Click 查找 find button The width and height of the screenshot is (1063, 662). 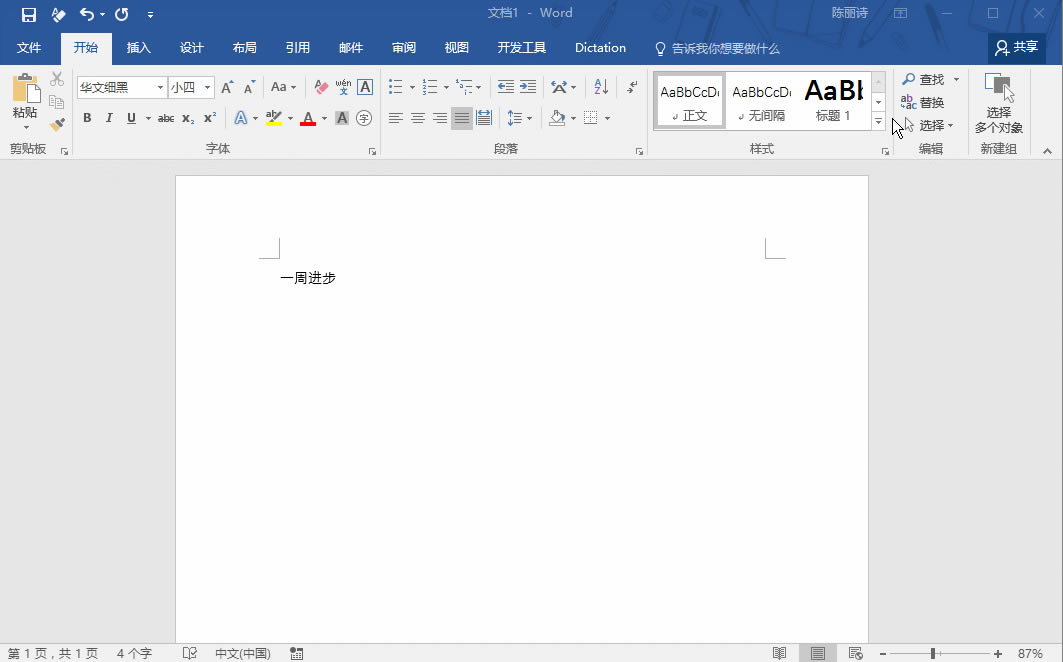point(923,79)
